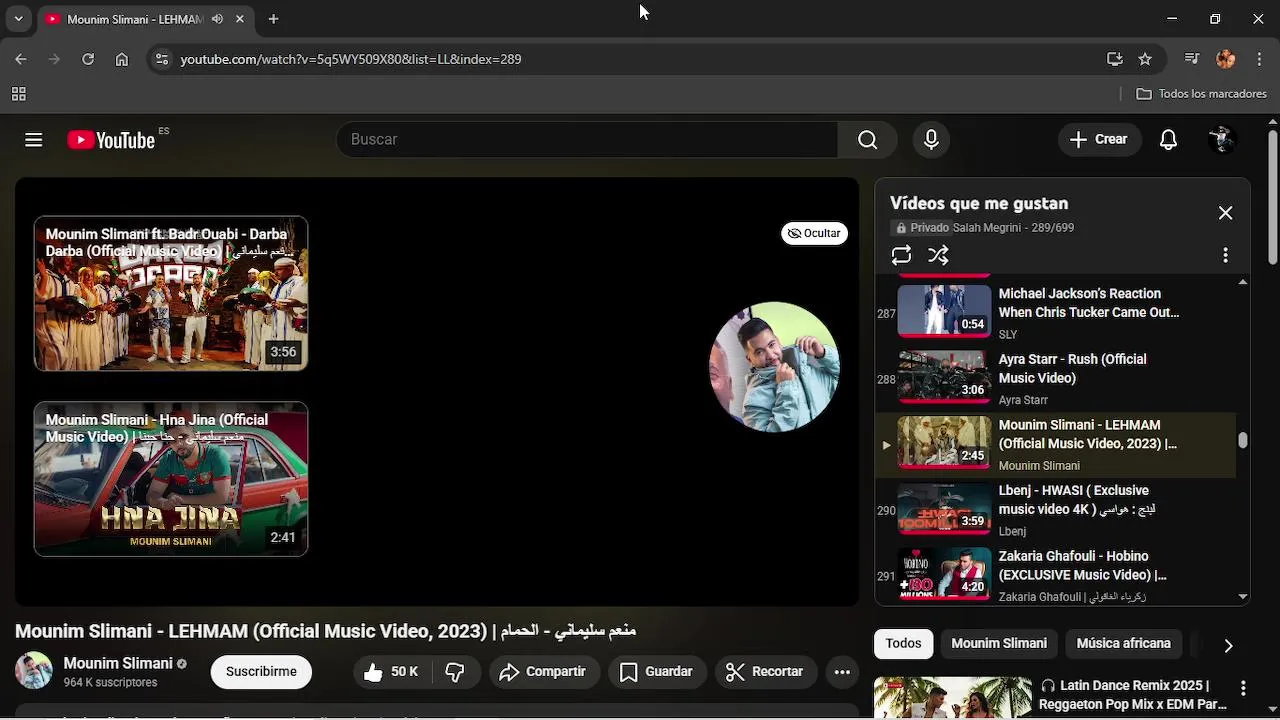The height and width of the screenshot is (720, 1280).
Task: Click the playlist scrollbar thumb
Action: click(1243, 440)
